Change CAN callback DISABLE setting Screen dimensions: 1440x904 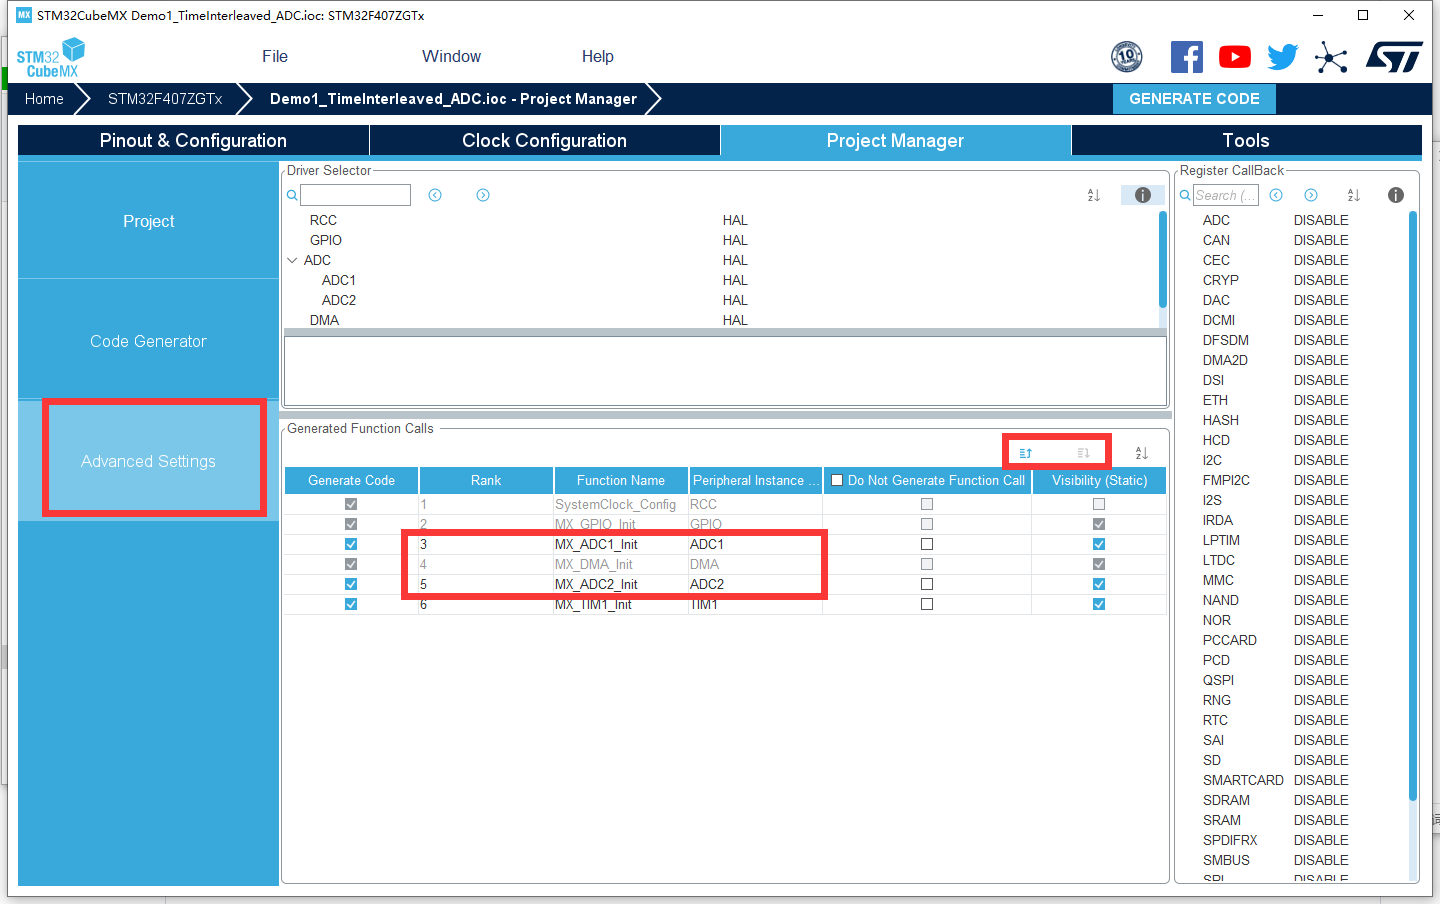click(x=1321, y=240)
